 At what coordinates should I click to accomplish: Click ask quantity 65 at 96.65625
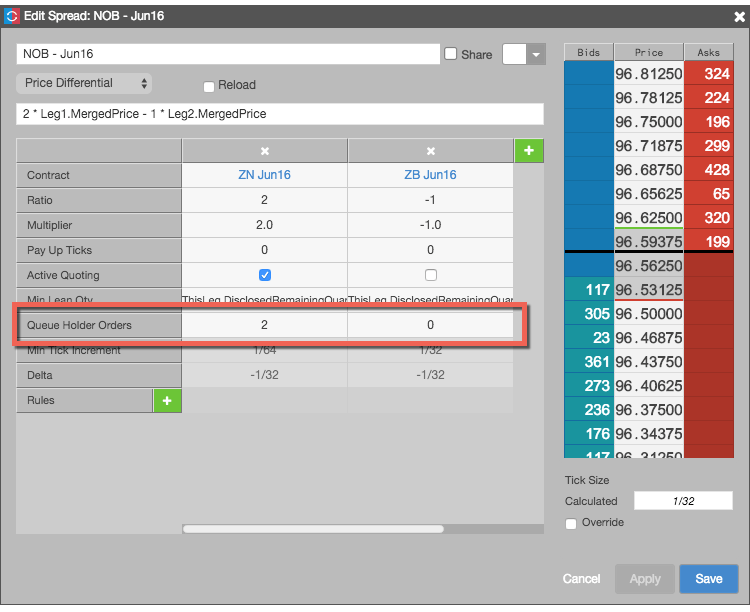709,193
